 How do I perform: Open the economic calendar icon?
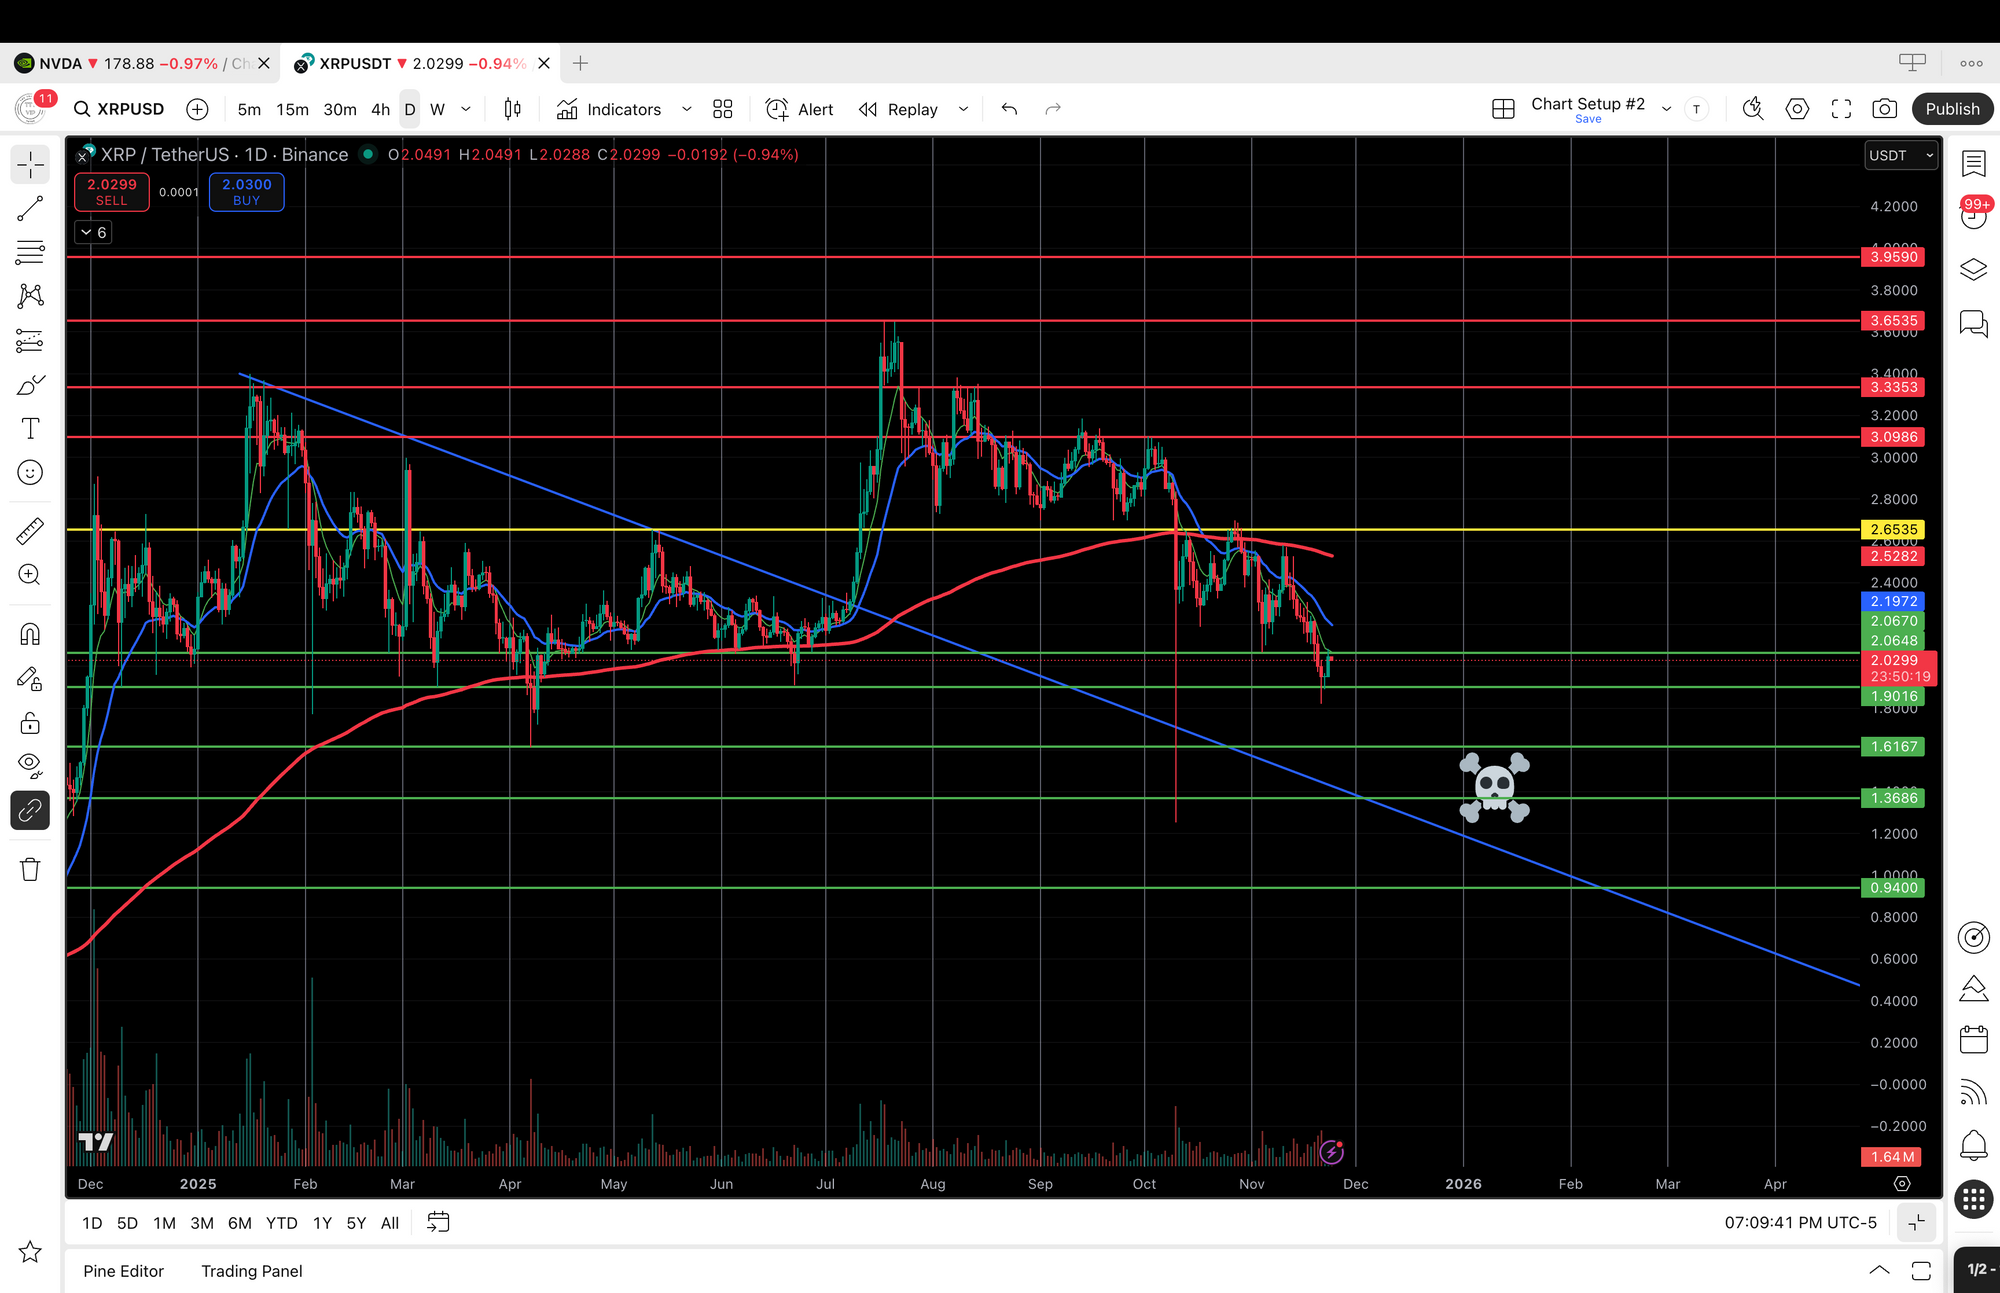click(x=1973, y=1040)
